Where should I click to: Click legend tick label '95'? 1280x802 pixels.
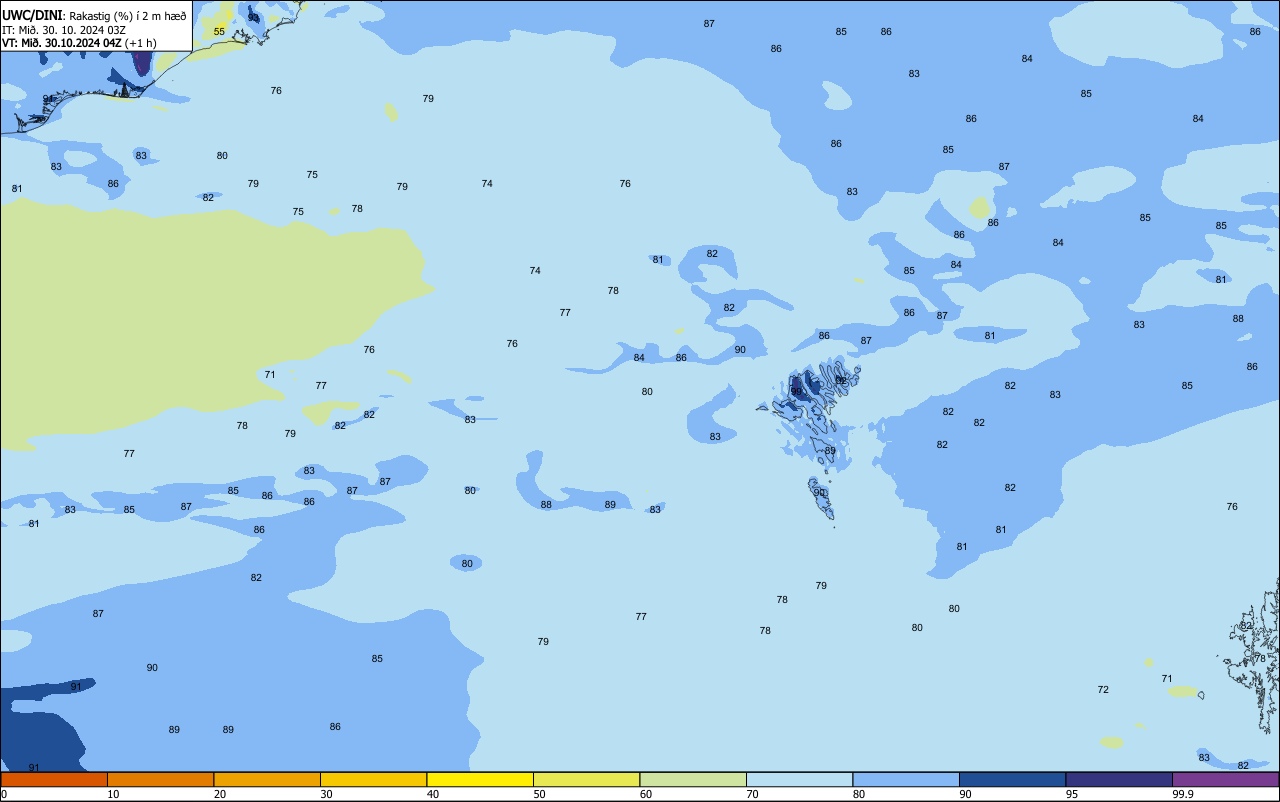click(x=1071, y=794)
